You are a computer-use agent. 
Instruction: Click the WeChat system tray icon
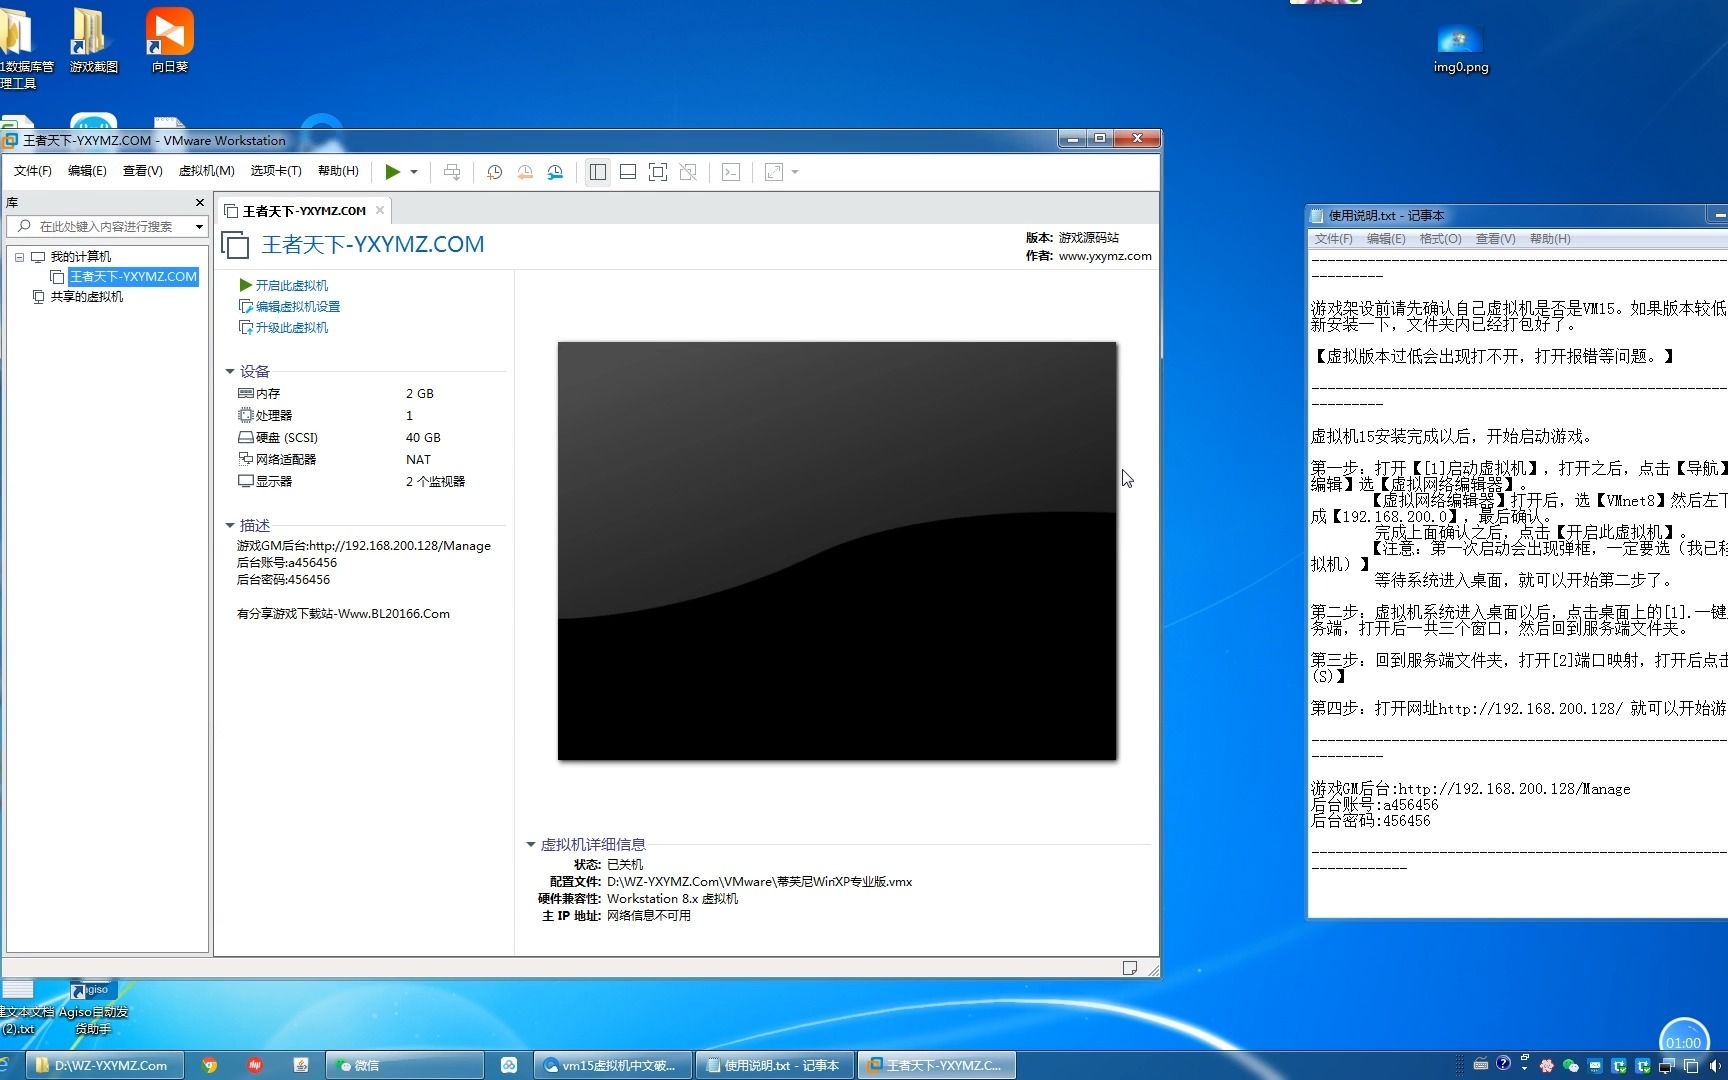tap(1570, 1066)
